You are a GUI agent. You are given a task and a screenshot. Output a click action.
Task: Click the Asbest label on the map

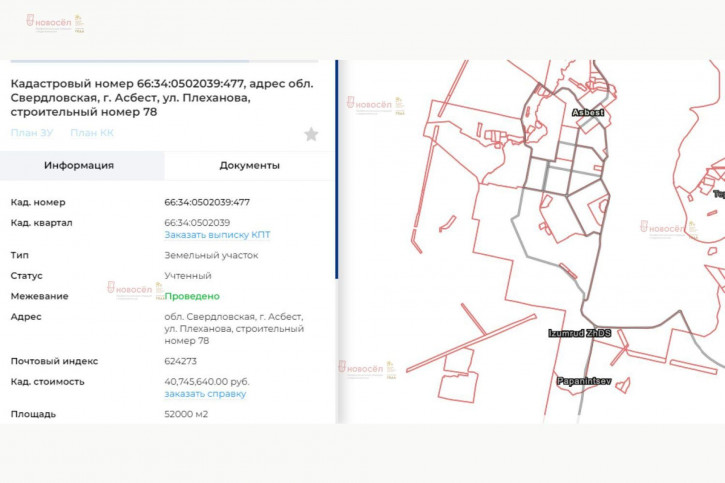(588, 112)
